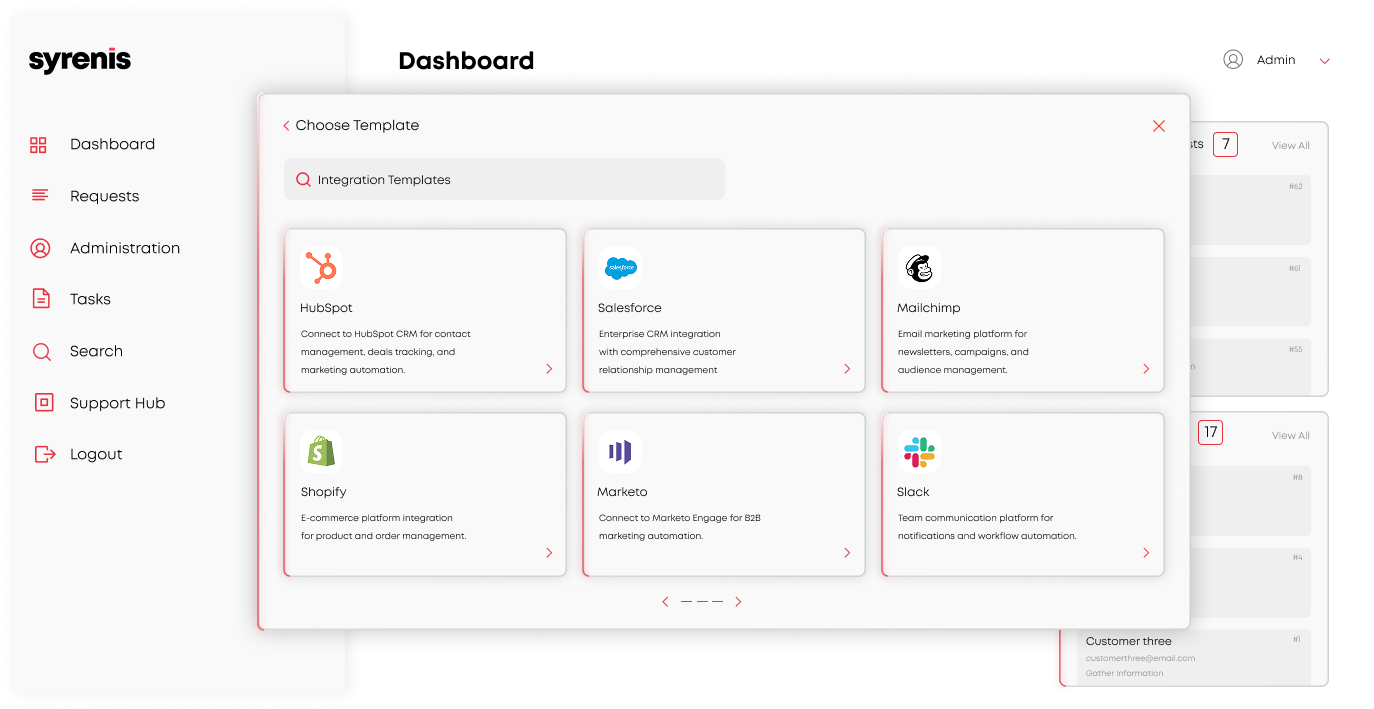Open Support Hub from sidebar
Viewport: 1374px width, 709px height.
tap(117, 403)
